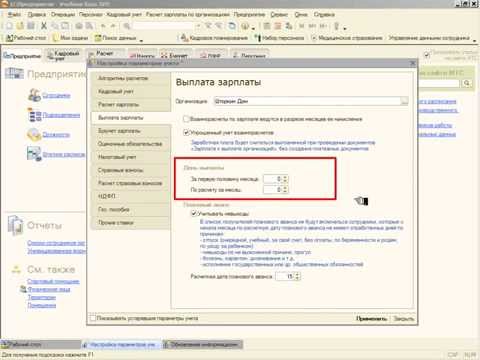Screen dimensions: 480x360
Task: Open the Сервис menu
Action: coord(279,15)
